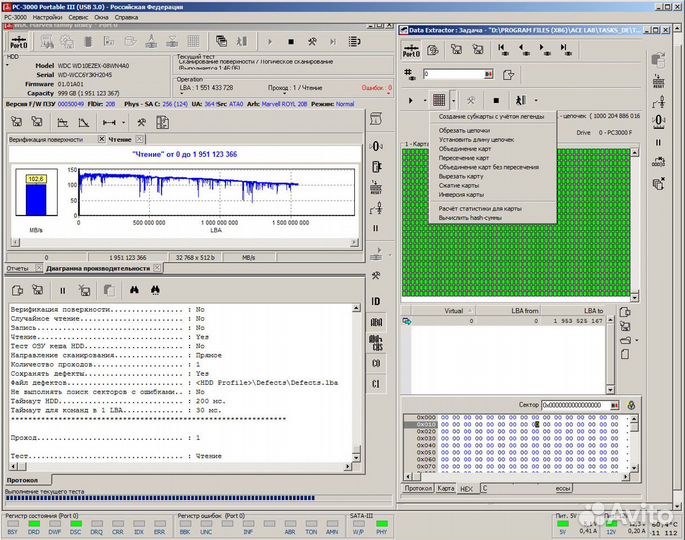The height and width of the screenshot is (540, 685).
Task: Click the Virtual column header
Action: tap(453, 311)
